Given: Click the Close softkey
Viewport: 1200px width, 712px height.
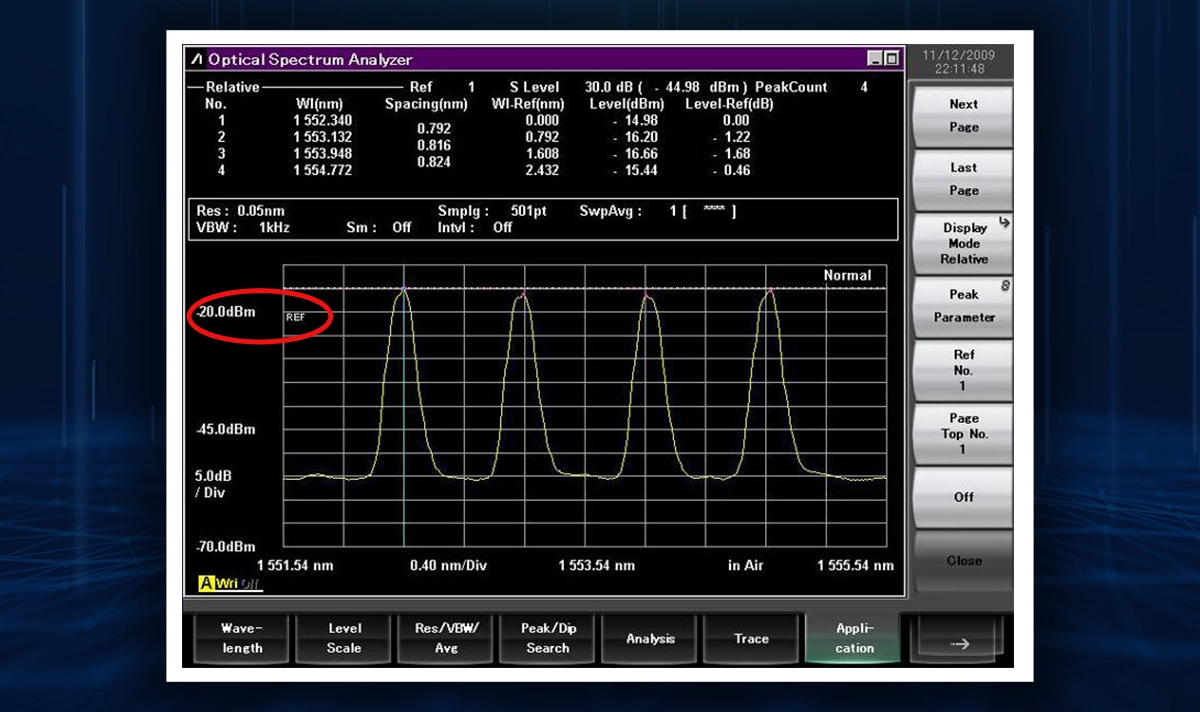Looking at the screenshot, I should [963, 561].
